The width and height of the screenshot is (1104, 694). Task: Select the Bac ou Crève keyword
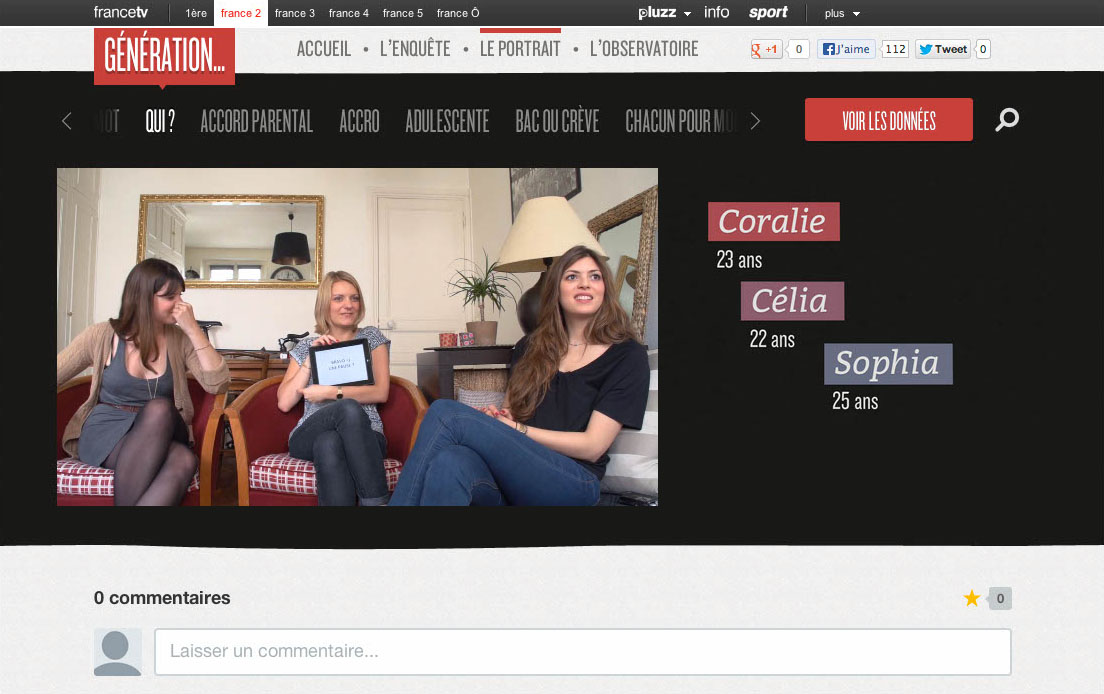click(557, 121)
